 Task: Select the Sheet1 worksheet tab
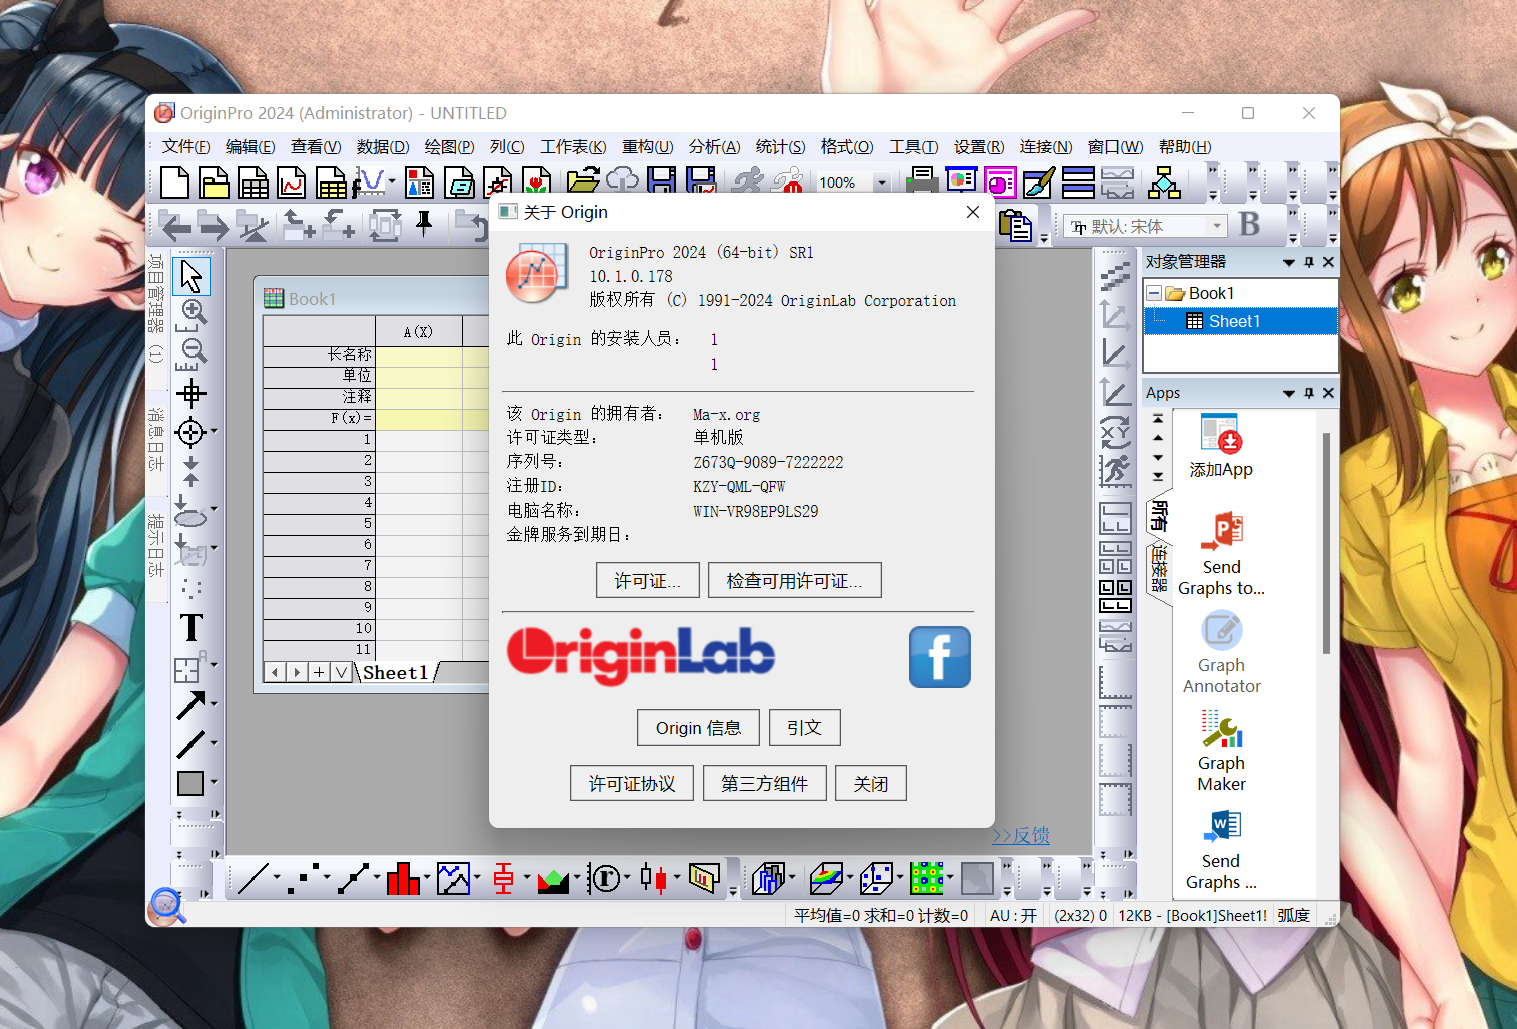pos(396,673)
